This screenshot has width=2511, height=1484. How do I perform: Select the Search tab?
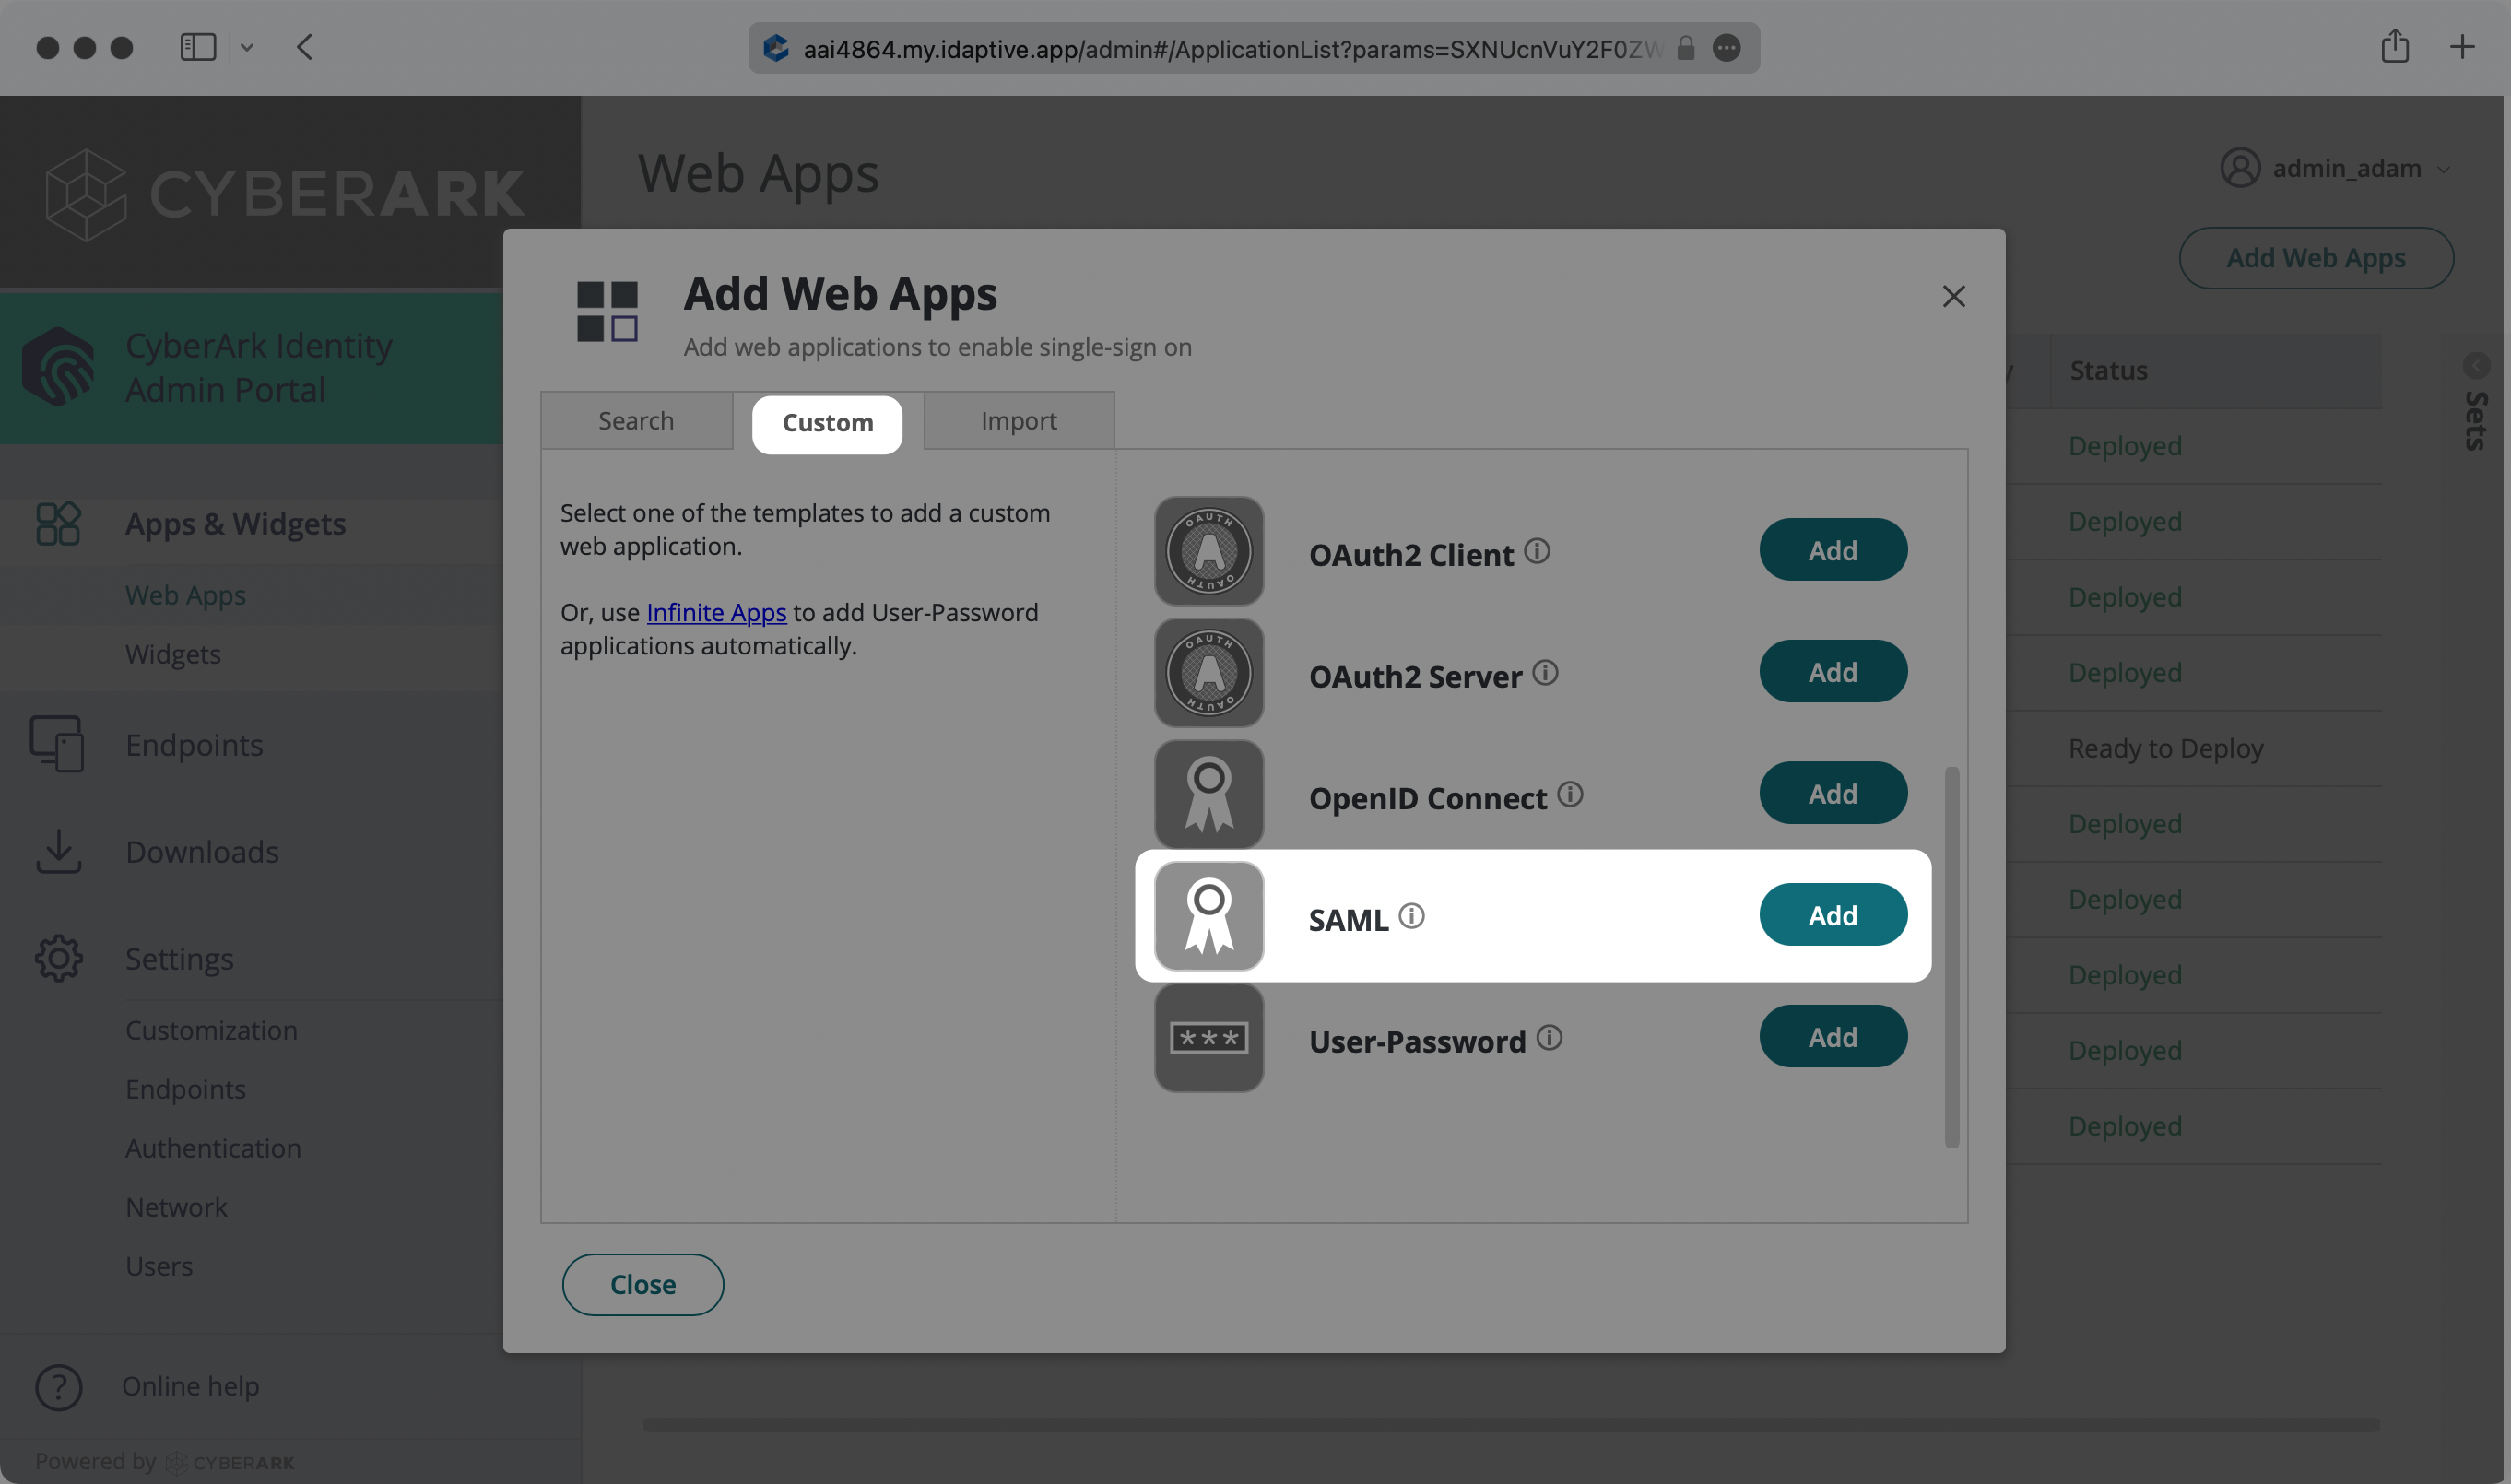pyautogui.click(x=636, y=420)
